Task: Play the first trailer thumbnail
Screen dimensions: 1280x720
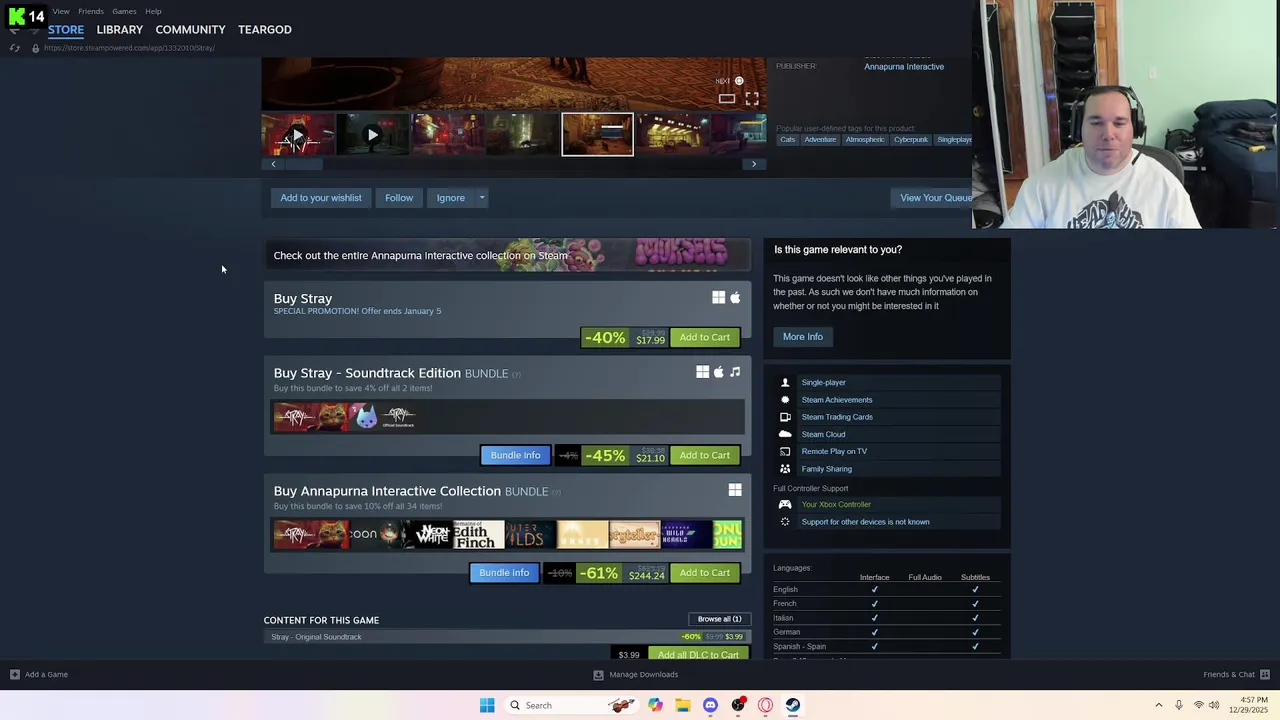Action: (298, 135)
